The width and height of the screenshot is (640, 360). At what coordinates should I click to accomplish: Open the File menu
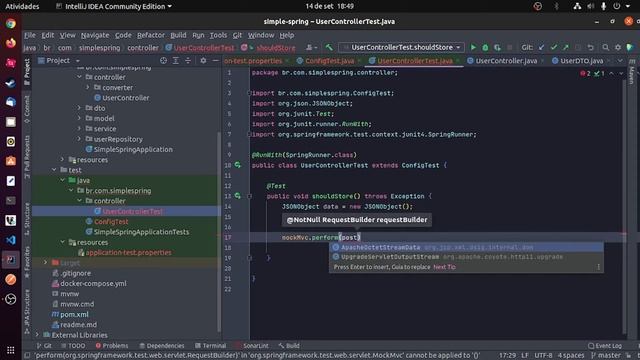[29, 35]
